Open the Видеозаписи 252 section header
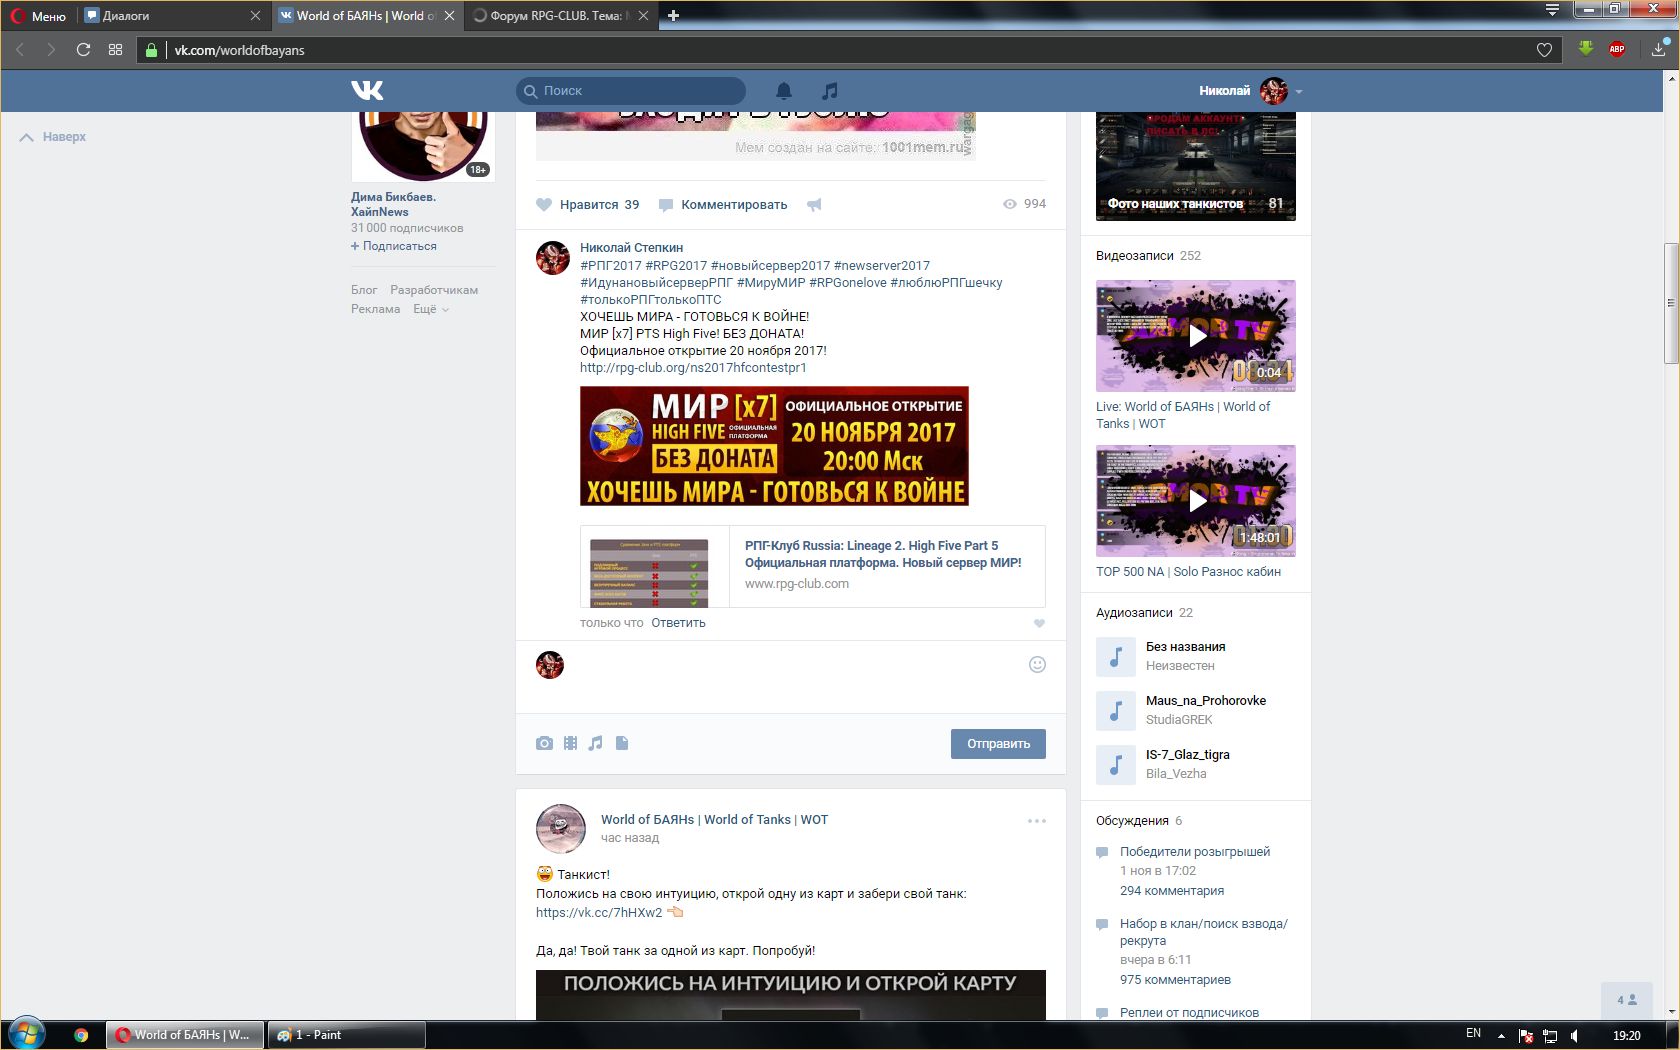1680x1050 pixels. 1148,256
